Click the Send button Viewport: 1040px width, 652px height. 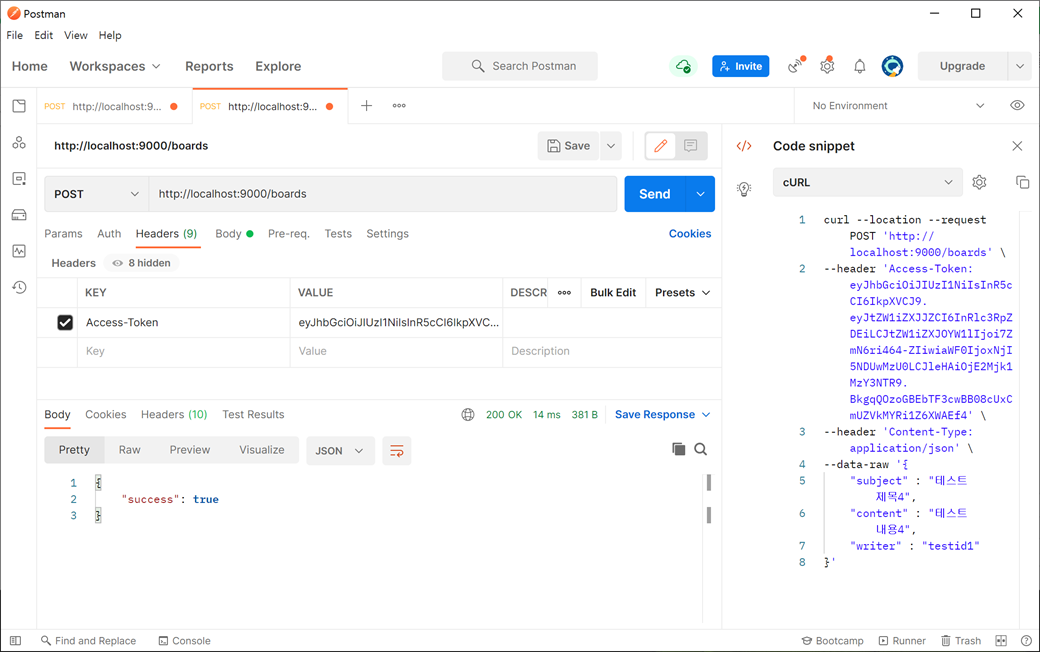pos(655,194)
